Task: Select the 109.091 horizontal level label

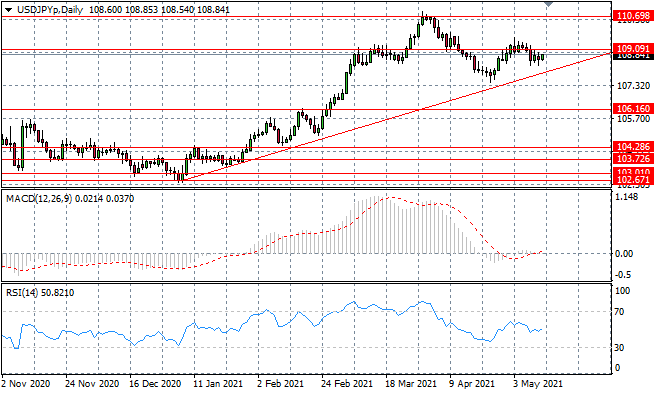Action: pyautogui.click(x=633, y=48)
